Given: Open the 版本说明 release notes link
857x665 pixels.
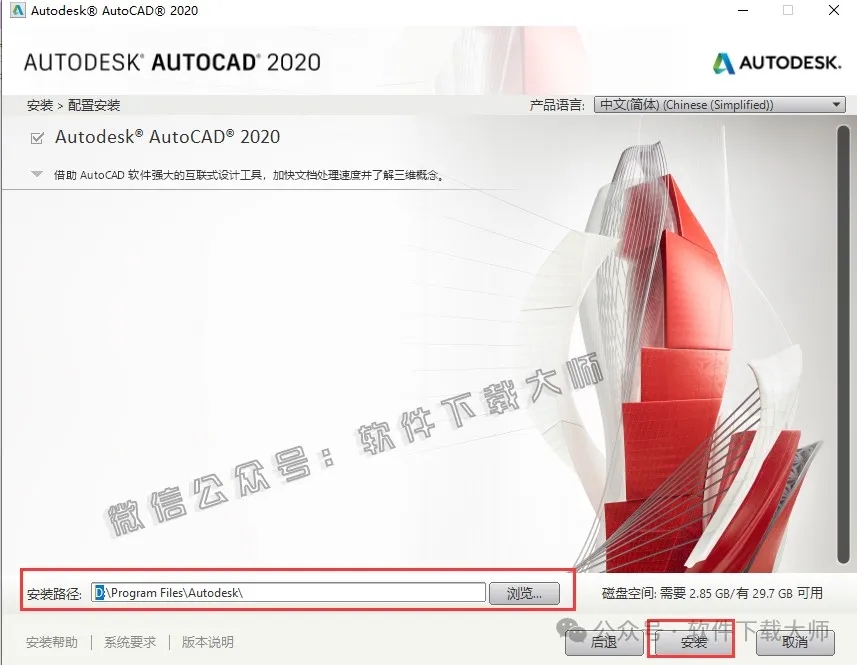Looking at the screenshot, I should click(206, 643).
